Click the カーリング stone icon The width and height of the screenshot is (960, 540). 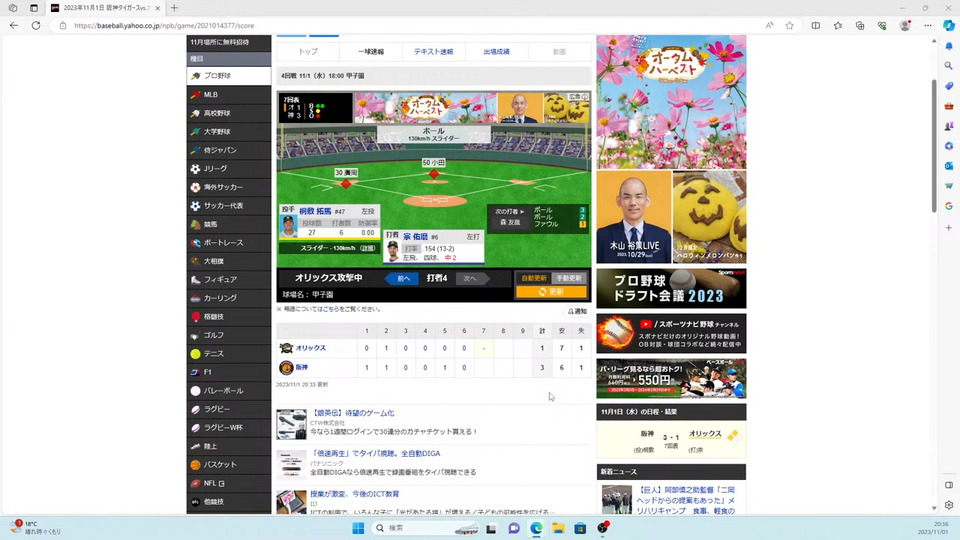click(195, 298)
